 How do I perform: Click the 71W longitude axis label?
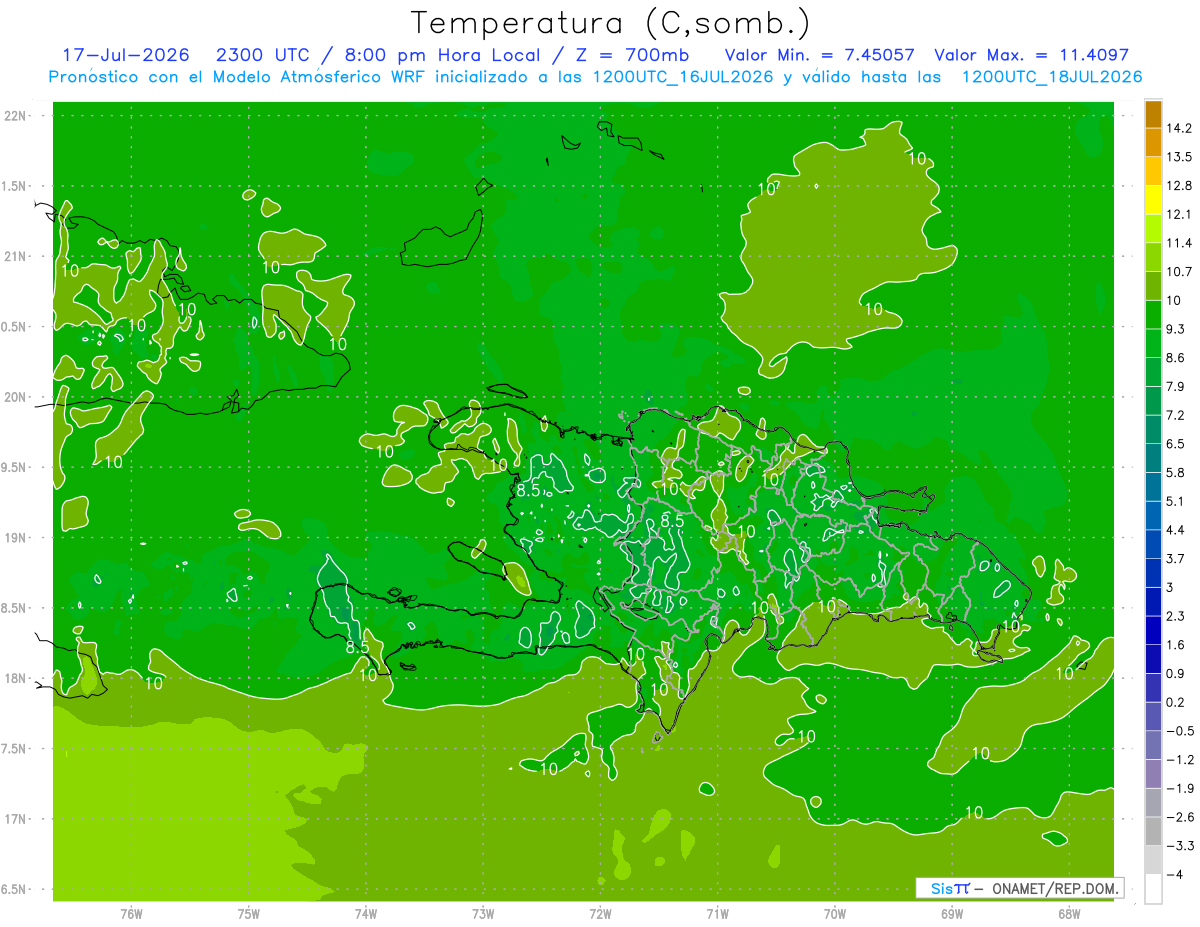point(717,913)
